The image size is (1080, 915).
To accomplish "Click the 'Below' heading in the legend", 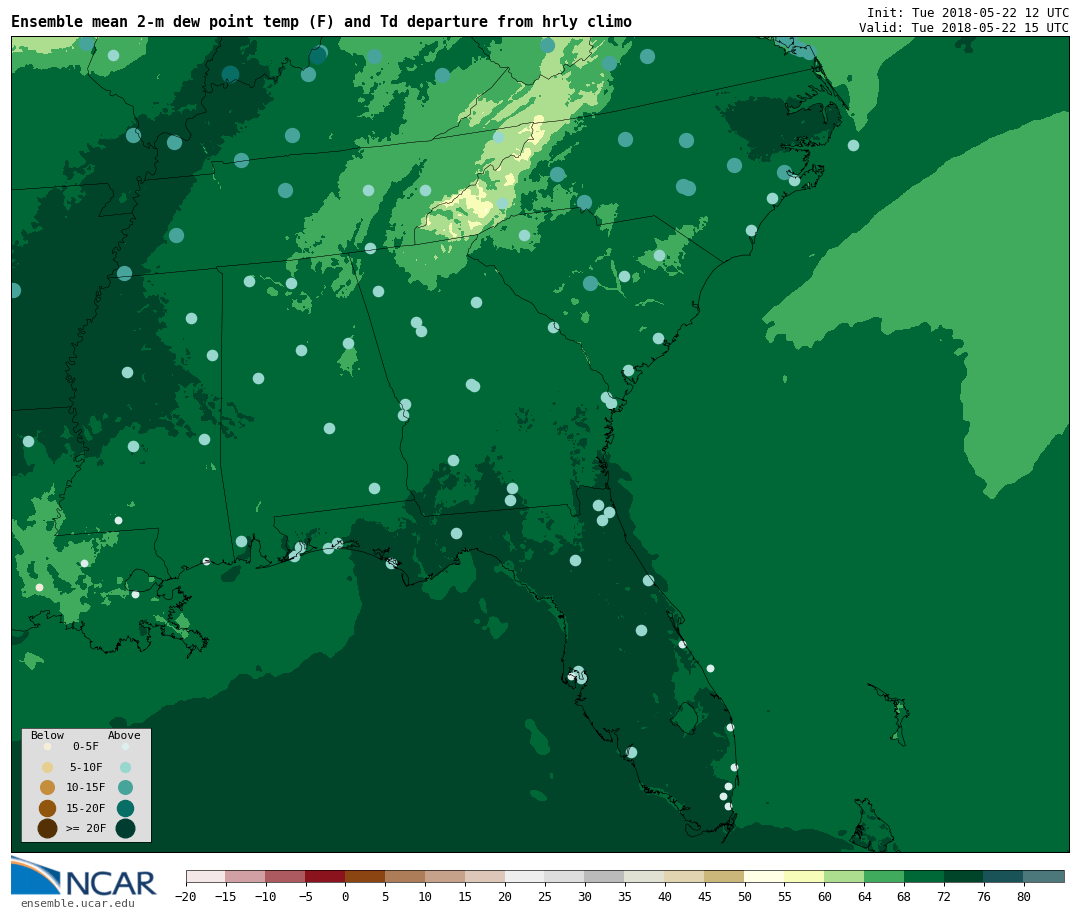I will click(48, 735).
